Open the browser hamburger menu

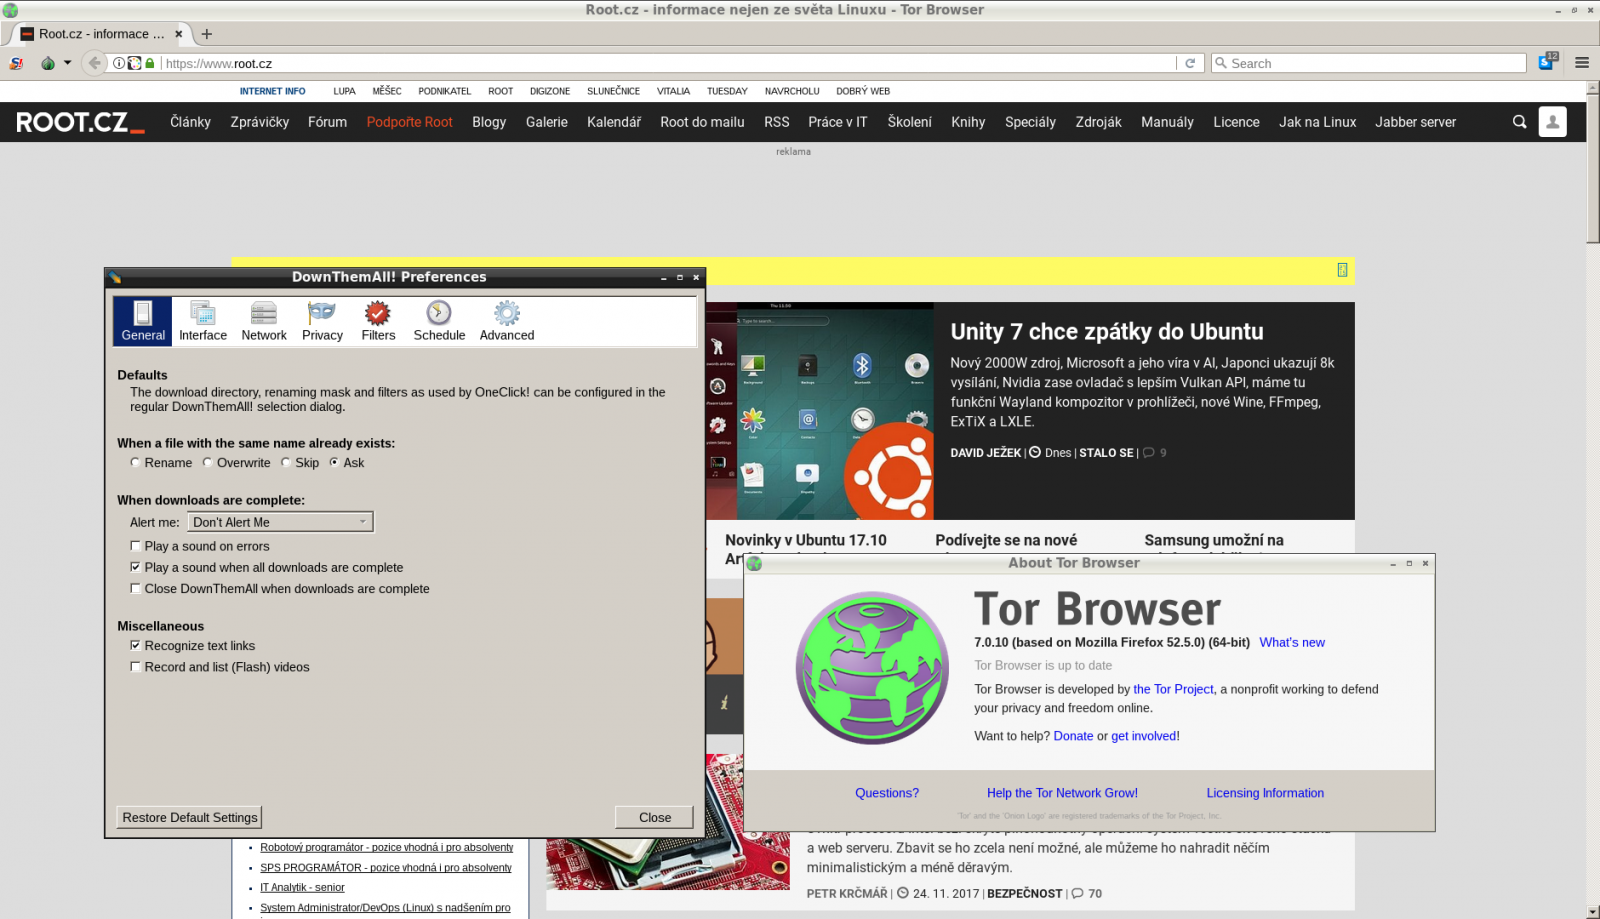pos(1582,62)
